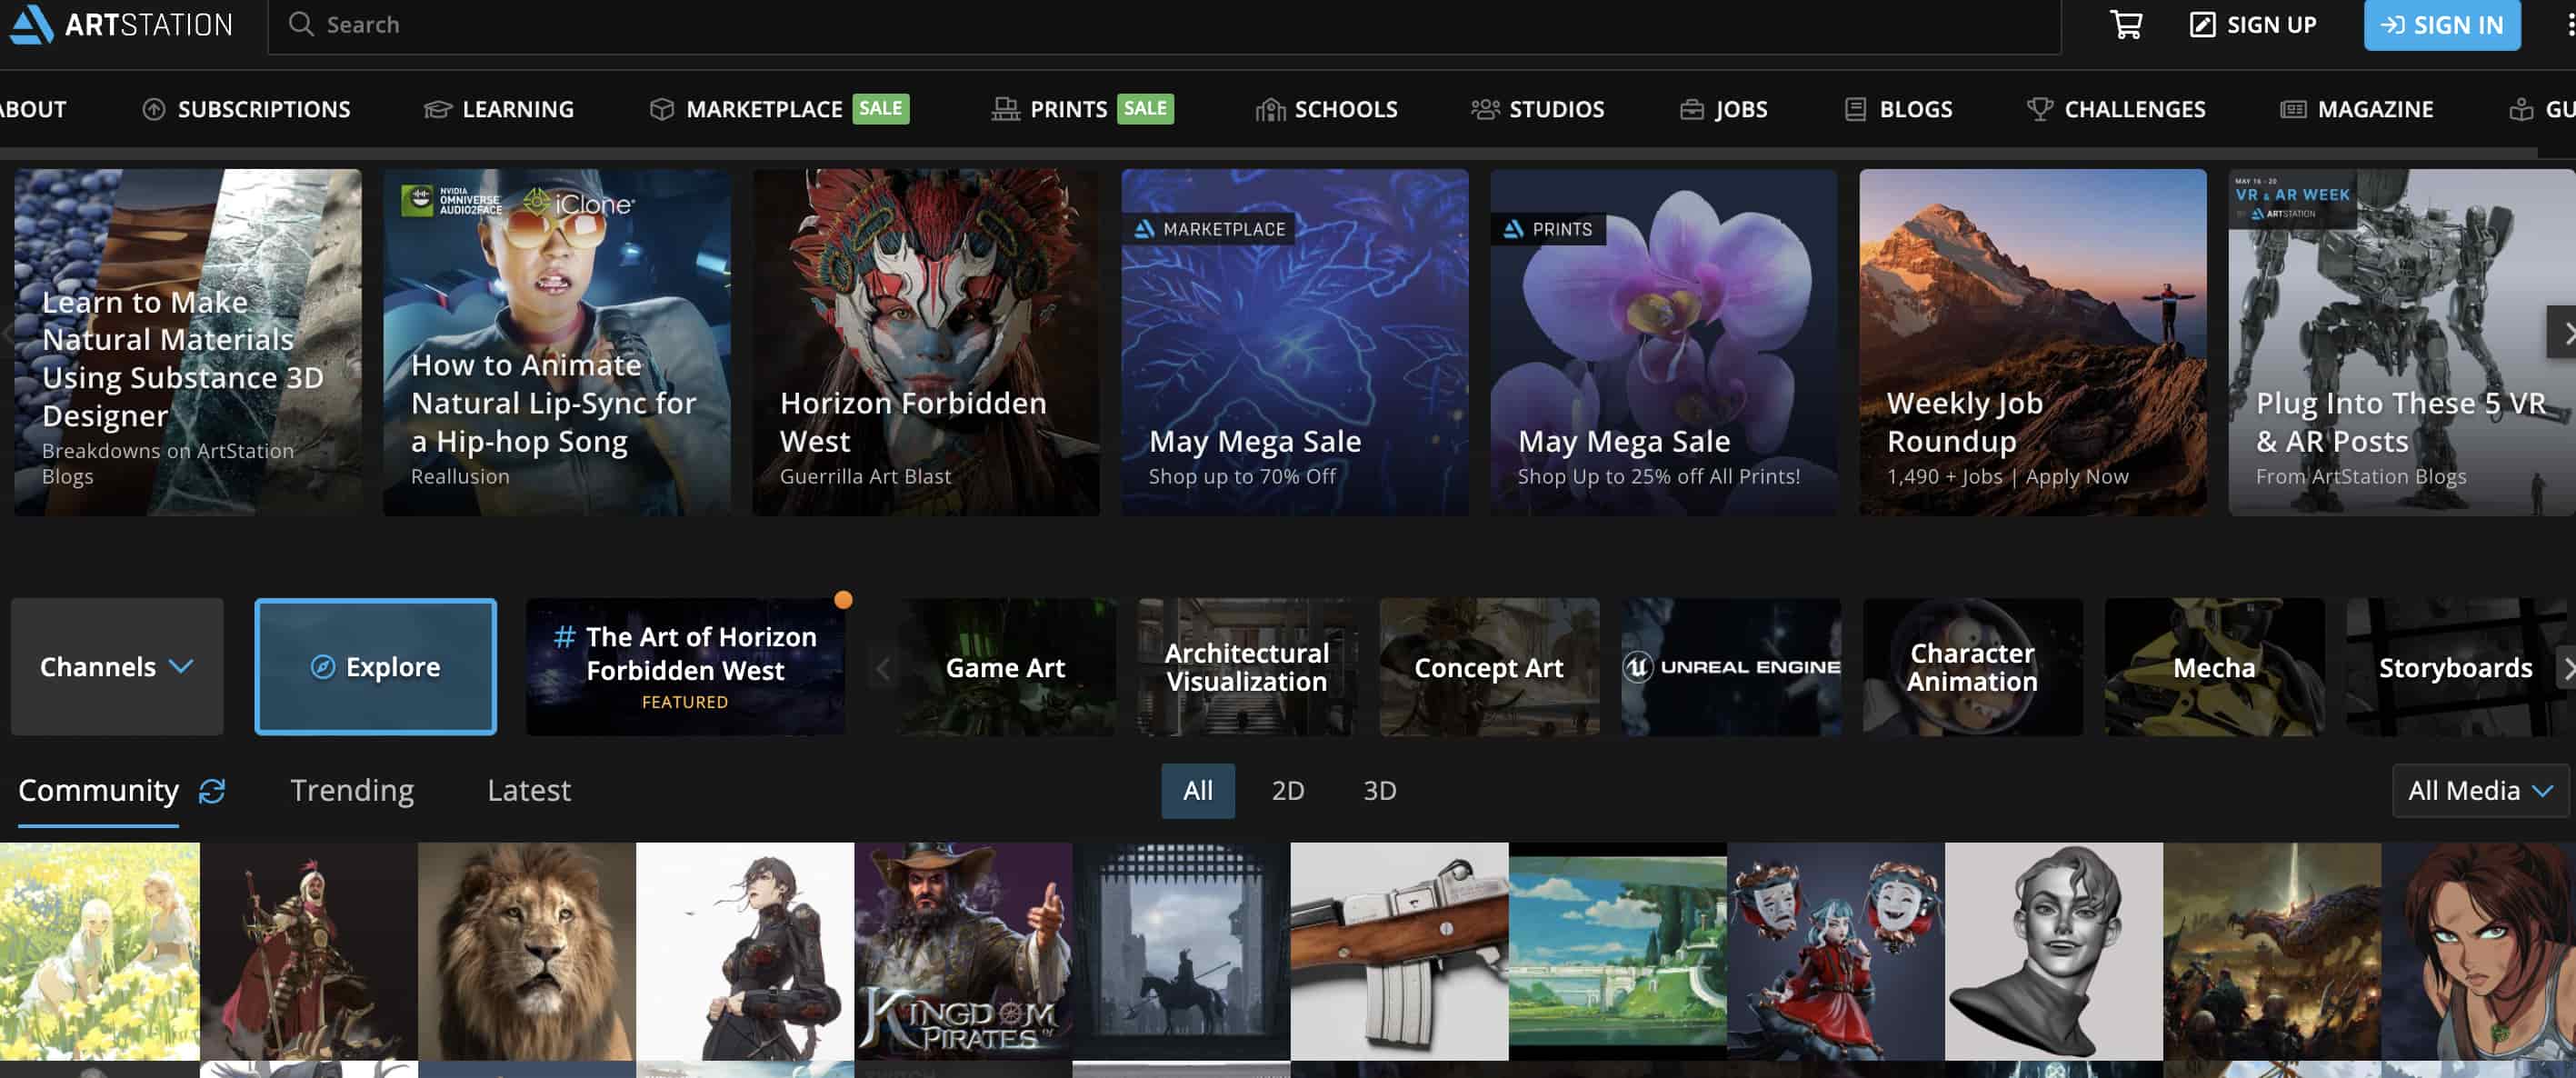Image resolution: width=2576 pixels, height=1078 pixels.
Task: Open the shopping cart
Action: coord(2125,24)
